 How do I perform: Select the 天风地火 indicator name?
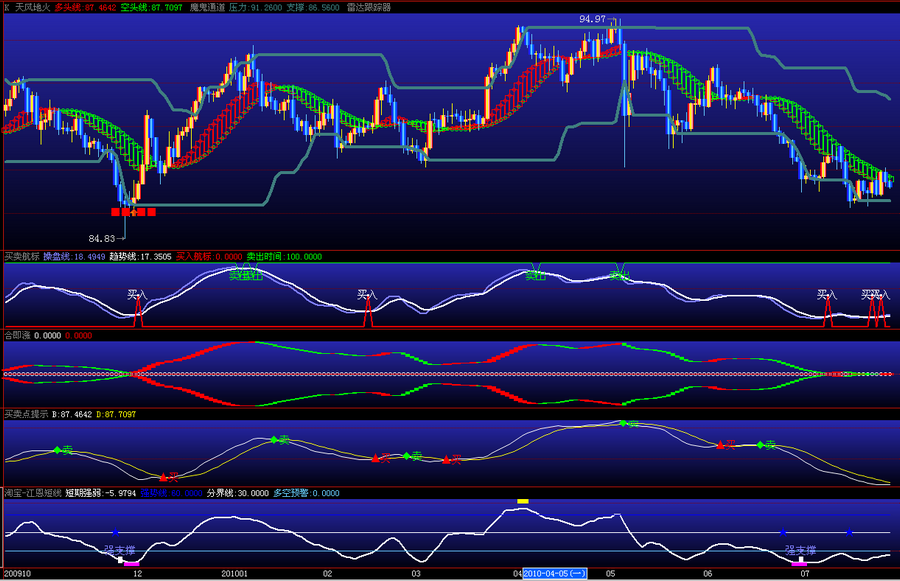coord(33,7)
